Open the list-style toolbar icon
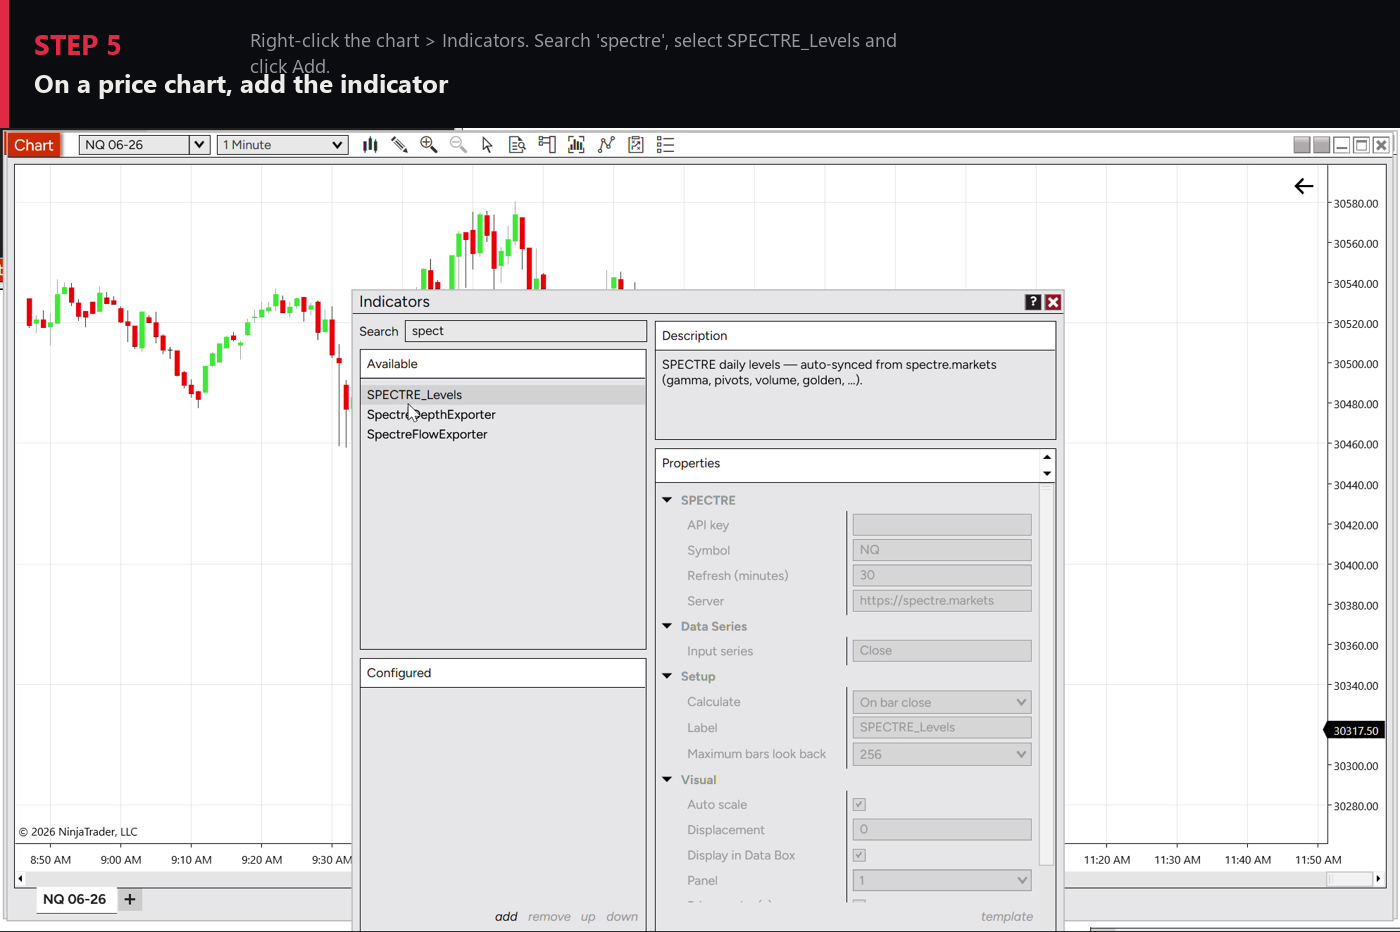This screenshot has height=932, width=1400. (665, 145)
